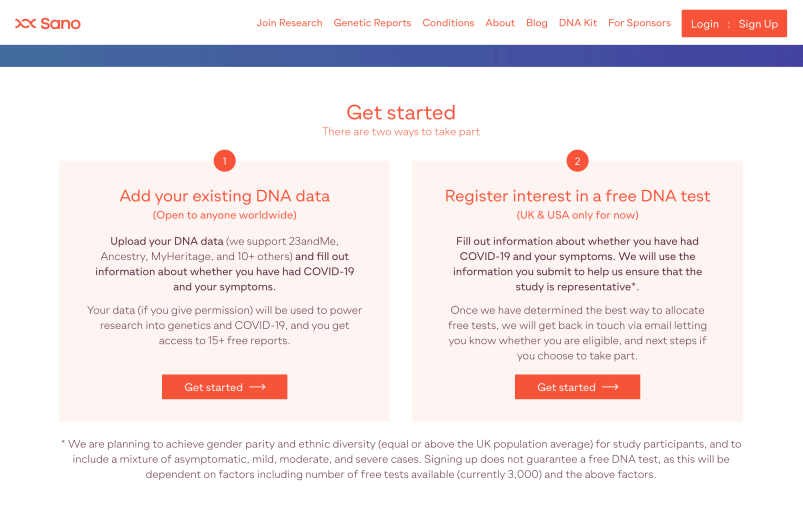Visit the Blog link

[x=537, y=23]
